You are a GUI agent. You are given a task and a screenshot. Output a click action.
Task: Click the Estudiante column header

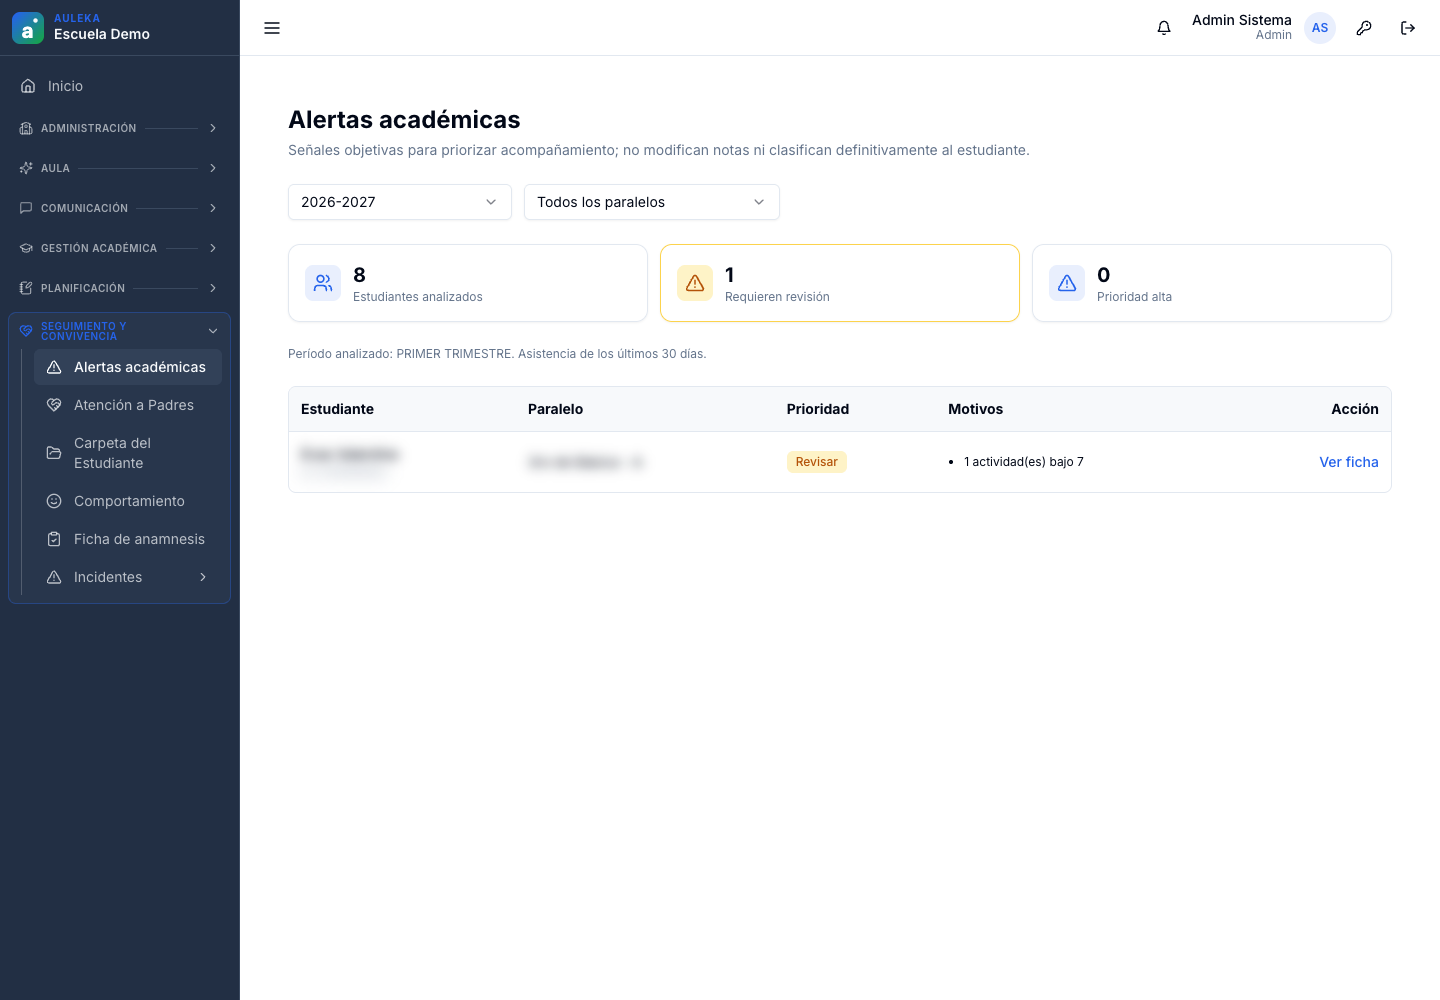[x=338, y=409]
